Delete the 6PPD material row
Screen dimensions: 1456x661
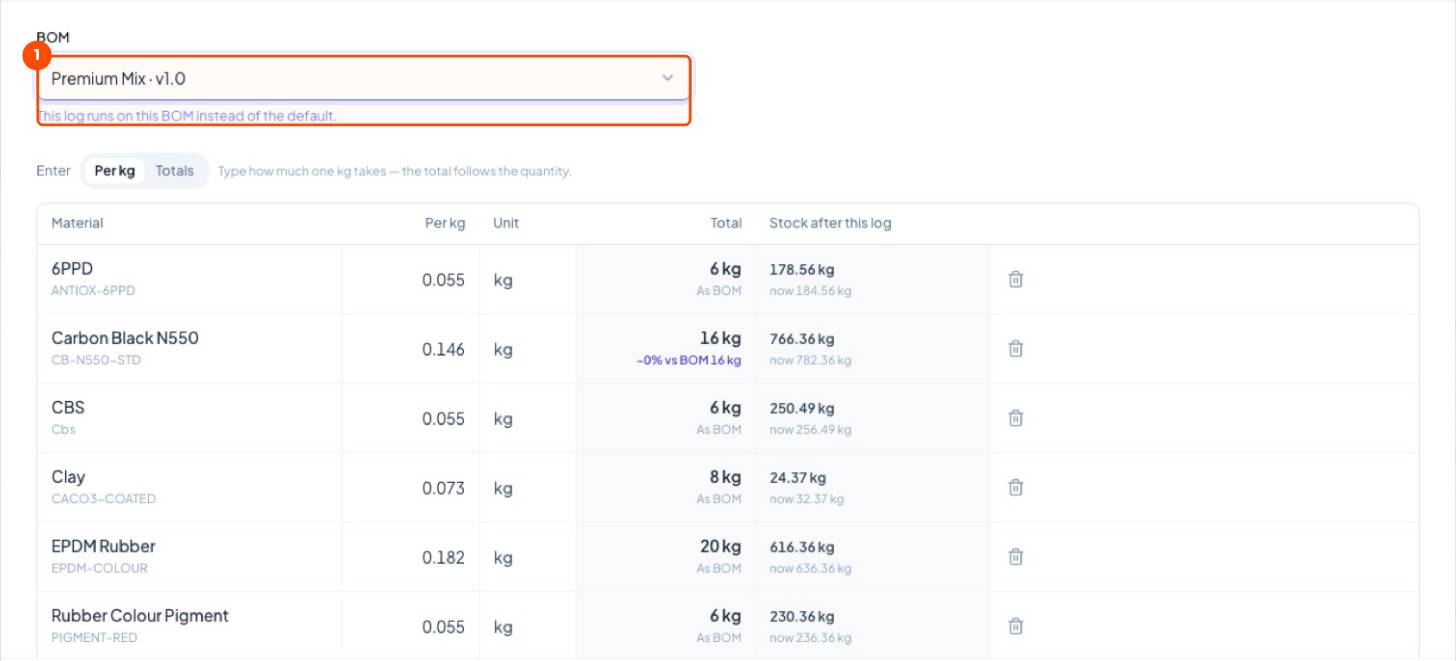click(1015, 279)
